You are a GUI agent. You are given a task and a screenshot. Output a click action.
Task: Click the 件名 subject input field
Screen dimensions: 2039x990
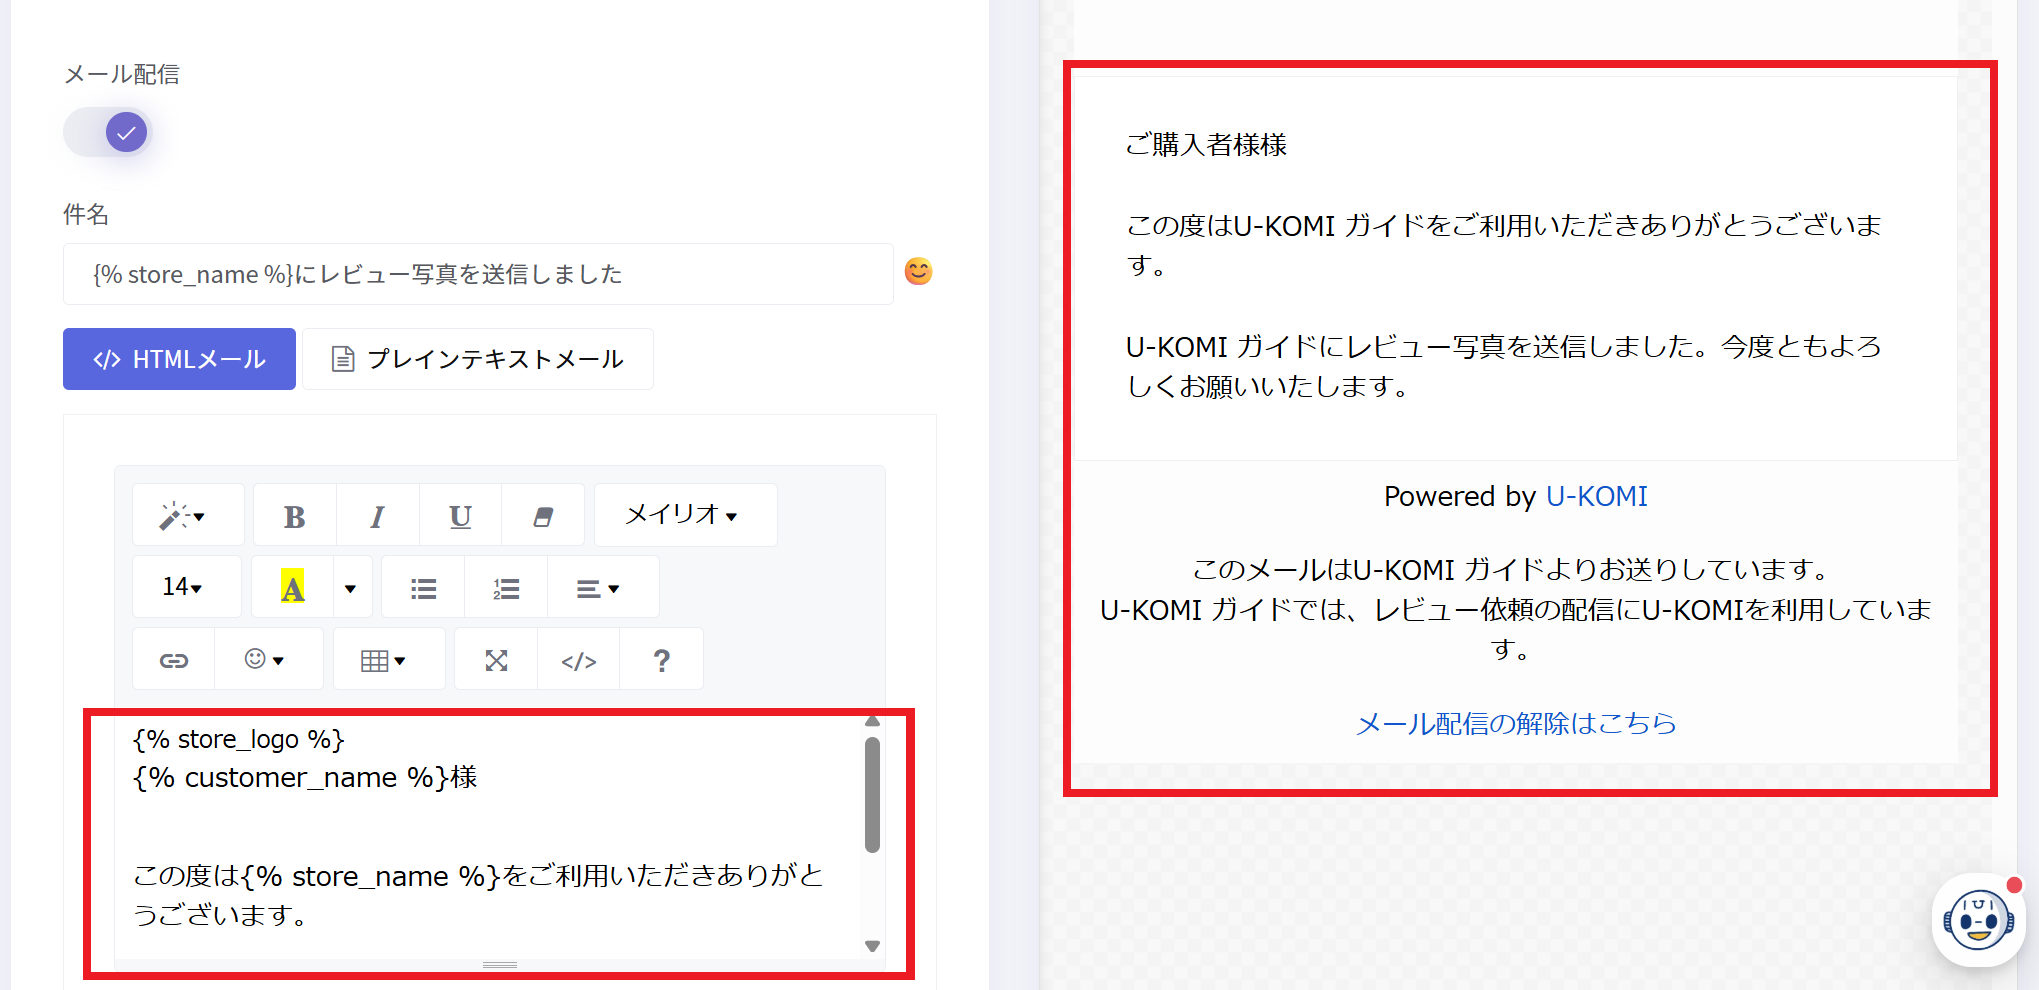(478, 274)
